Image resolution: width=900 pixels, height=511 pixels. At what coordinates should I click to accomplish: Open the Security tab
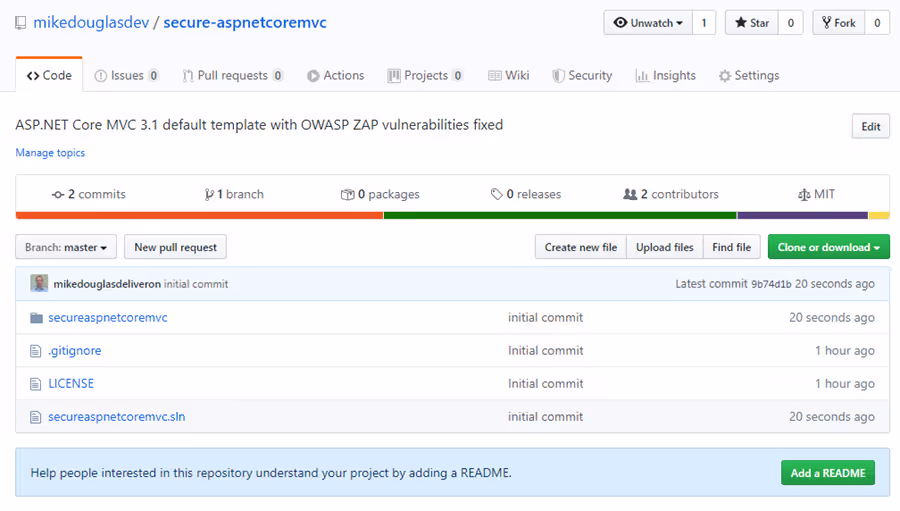coord(582,75)
